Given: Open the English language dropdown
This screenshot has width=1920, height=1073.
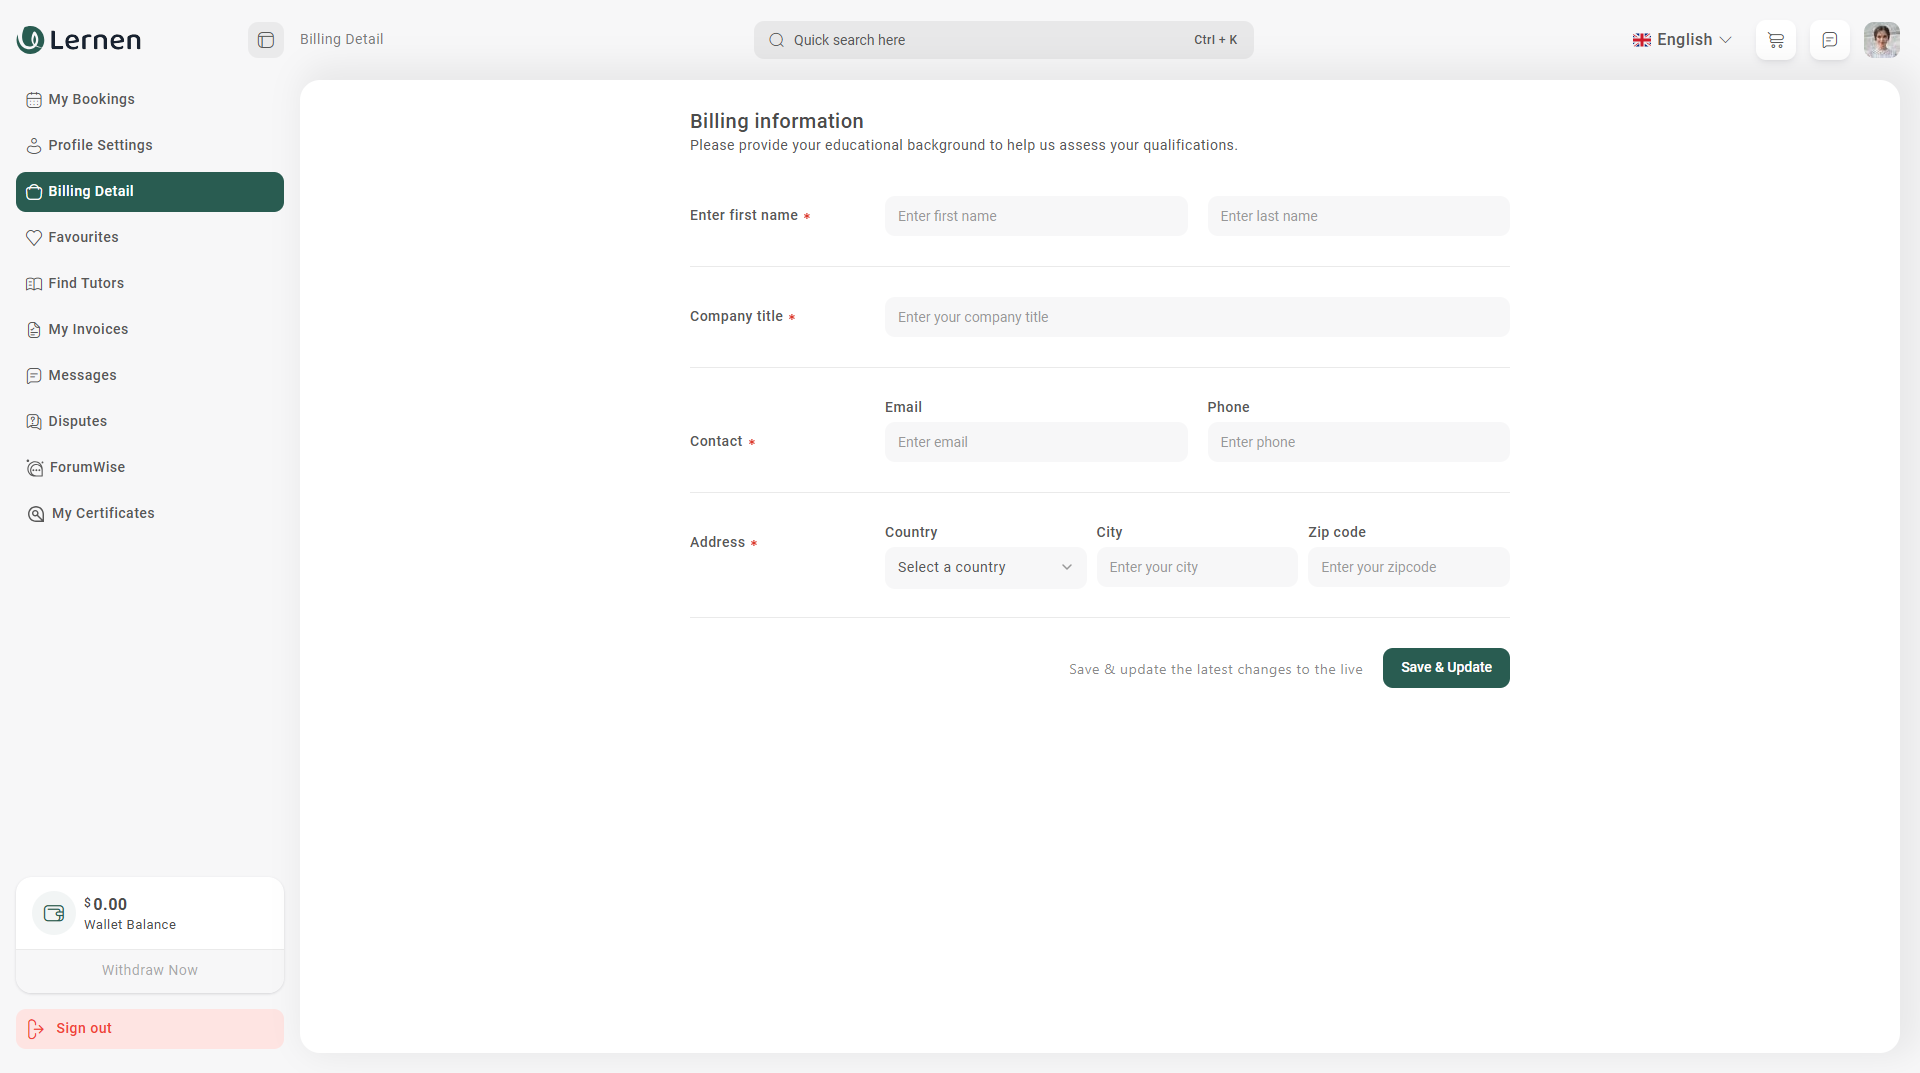Looking at the screenshot, I should pyautogui.click(x=1683, y=40).
